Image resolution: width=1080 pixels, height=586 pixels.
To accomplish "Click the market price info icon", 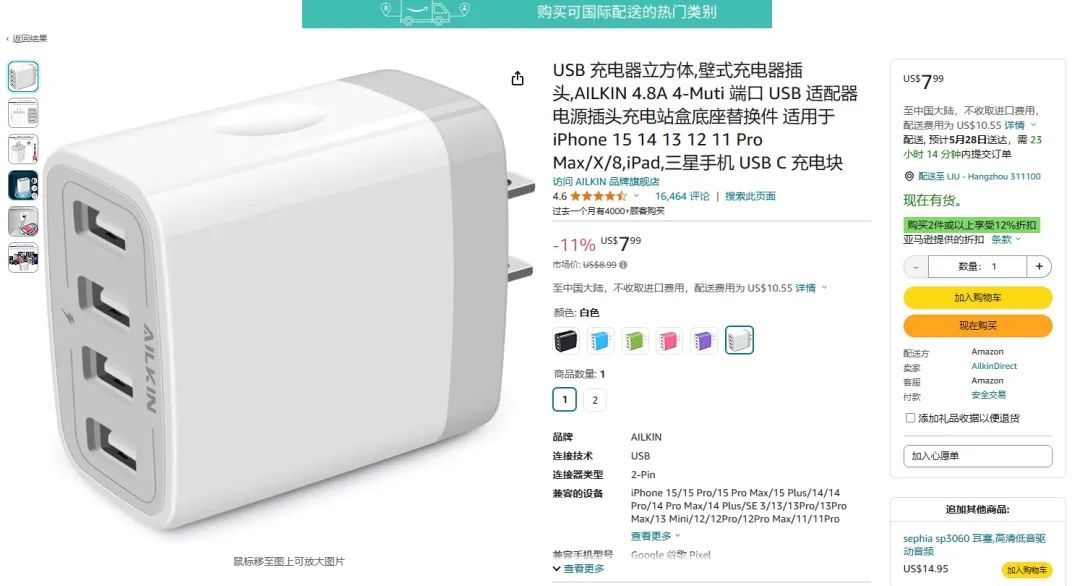I will coord(623,264).
